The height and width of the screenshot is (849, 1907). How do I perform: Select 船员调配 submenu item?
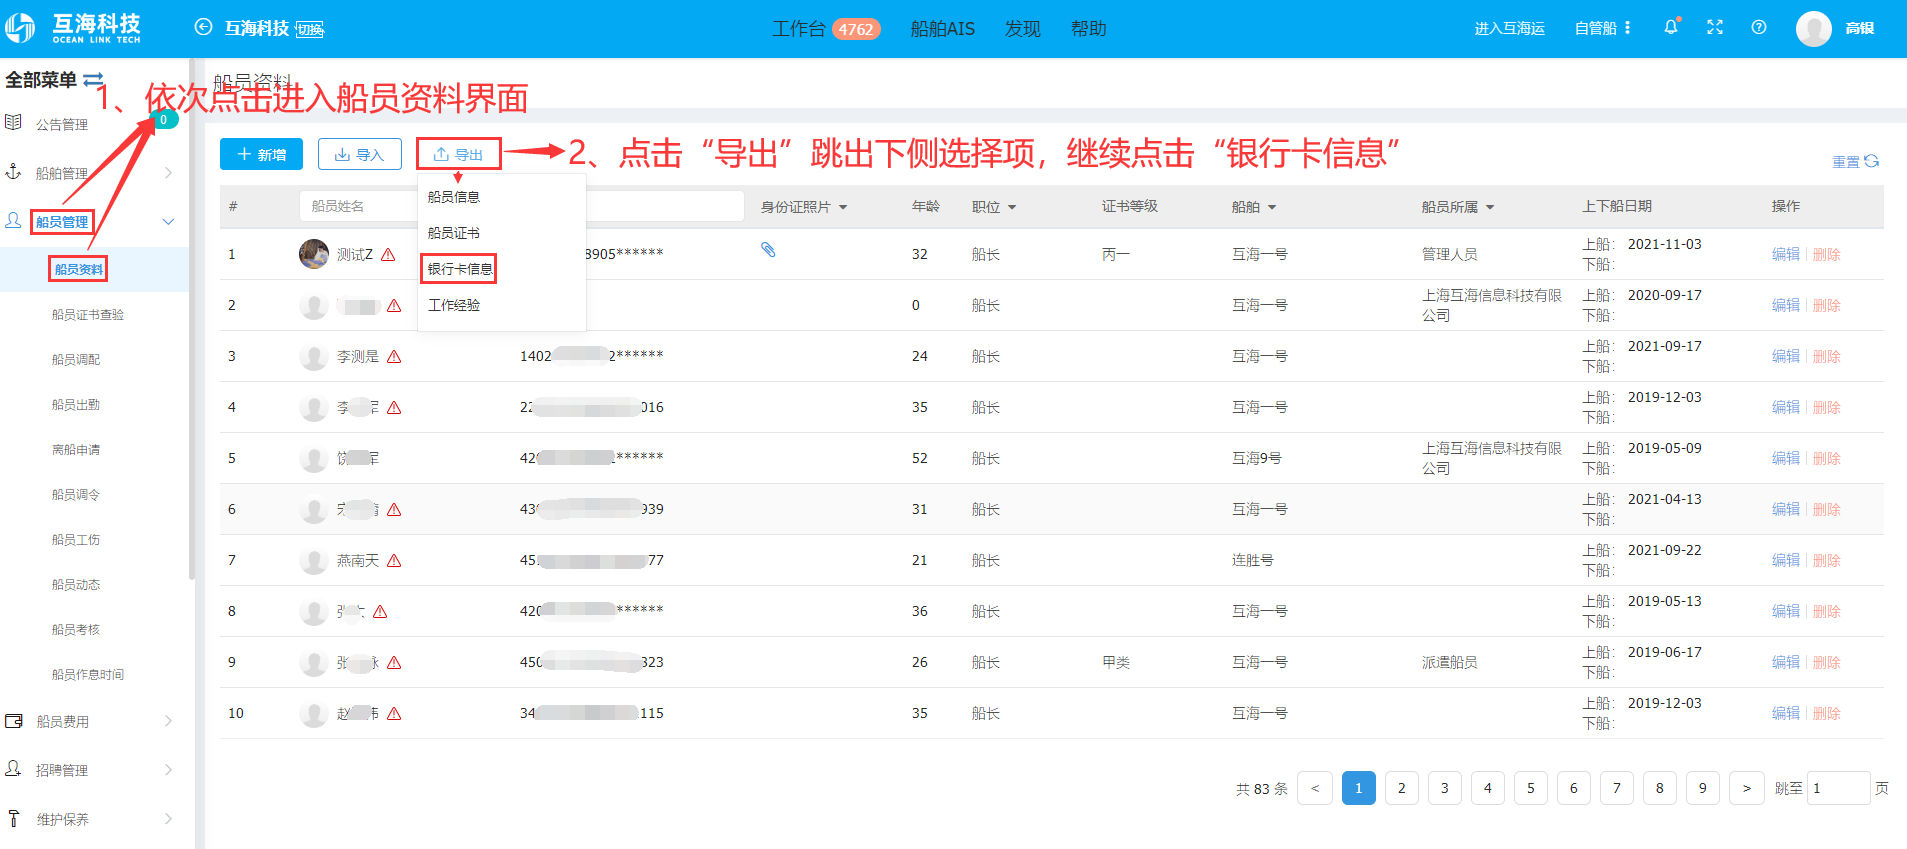tap(76, 359)
